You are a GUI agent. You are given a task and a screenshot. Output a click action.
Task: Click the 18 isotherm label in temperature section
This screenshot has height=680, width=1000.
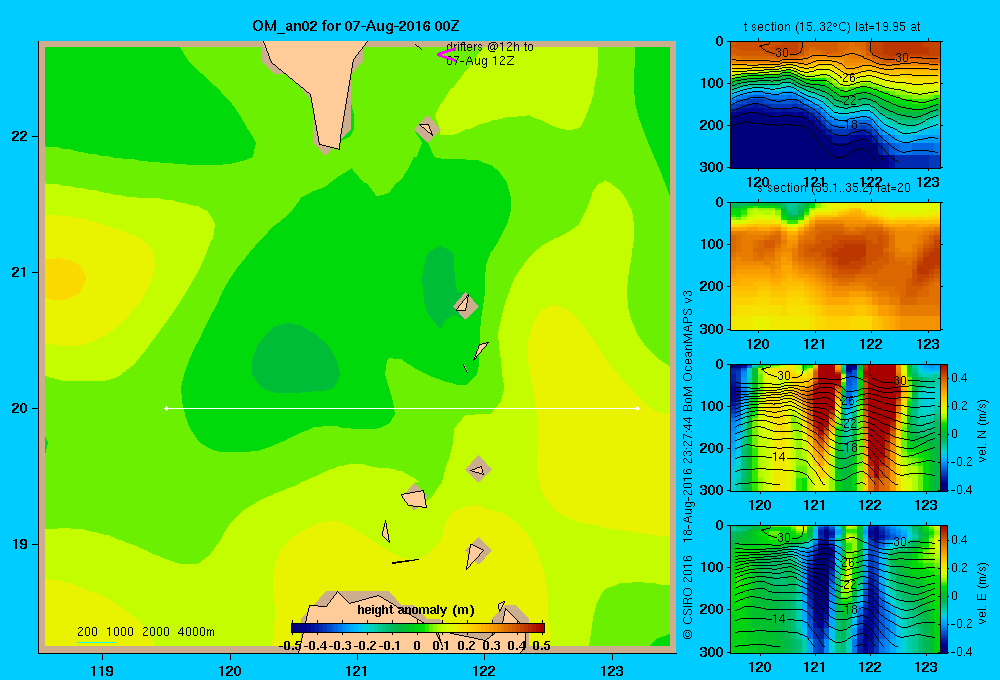point(851,124)
